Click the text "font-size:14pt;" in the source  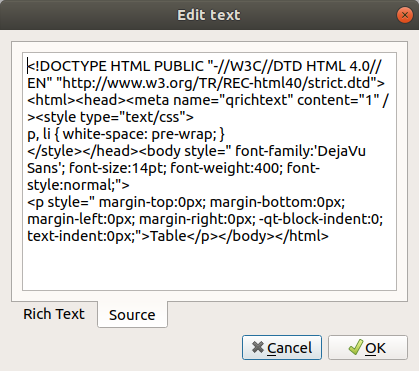[x=117, y=168]
